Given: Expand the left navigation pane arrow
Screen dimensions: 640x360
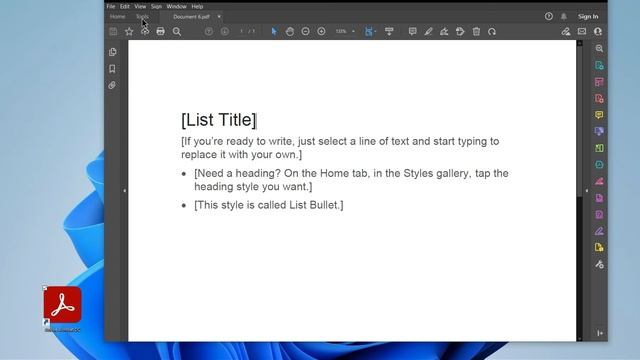Looking at the screenshot, I should [124, 191].
